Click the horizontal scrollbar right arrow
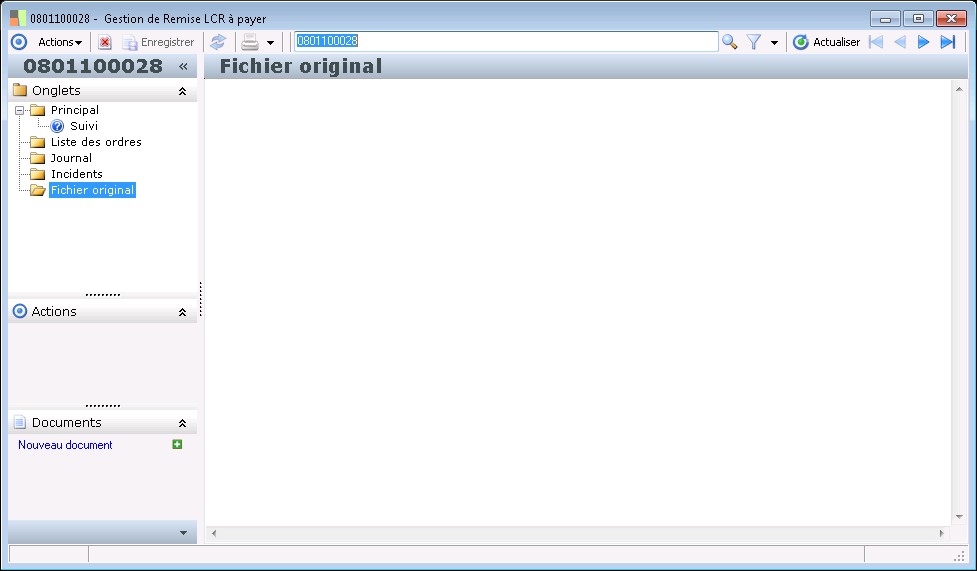 point(941,534)
